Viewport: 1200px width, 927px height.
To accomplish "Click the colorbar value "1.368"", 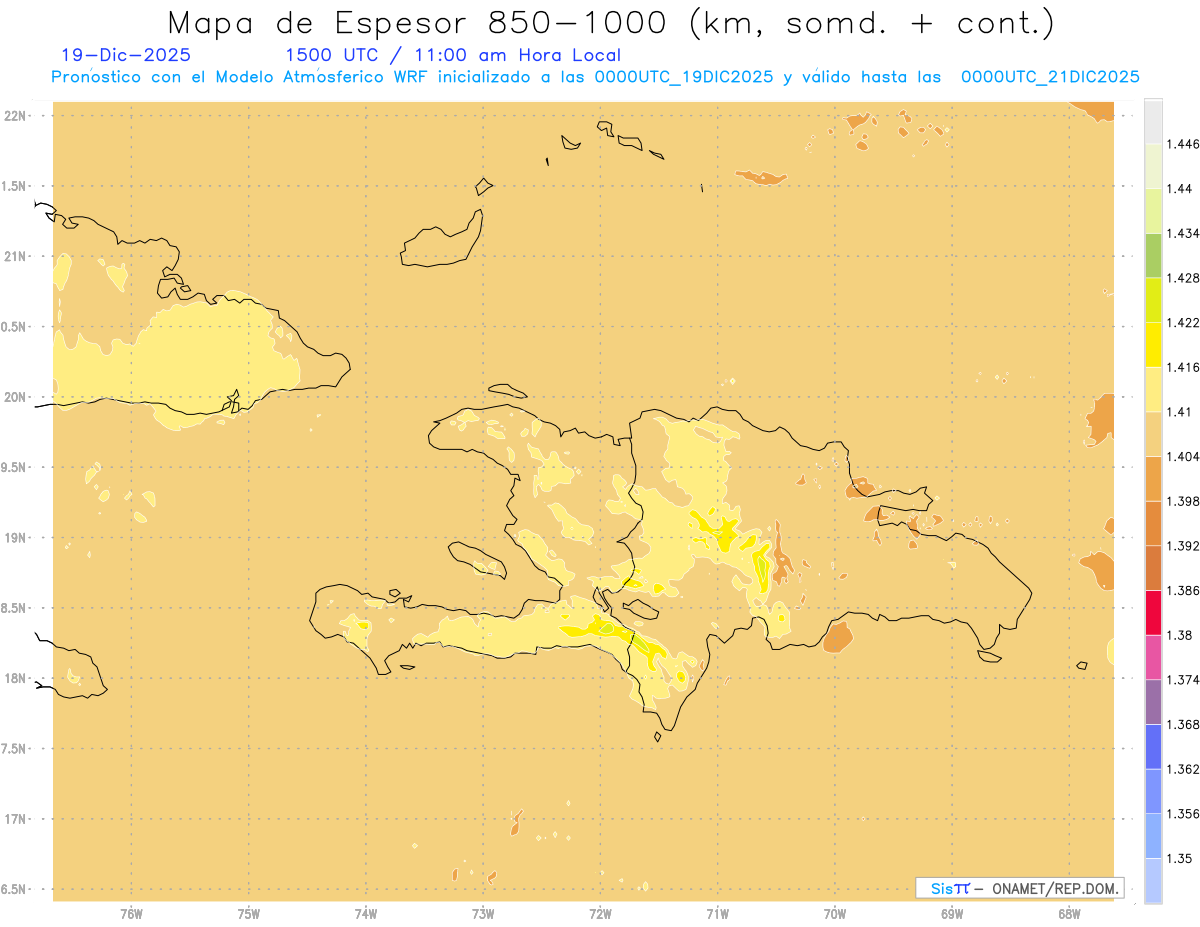I will pos(1185,724).
